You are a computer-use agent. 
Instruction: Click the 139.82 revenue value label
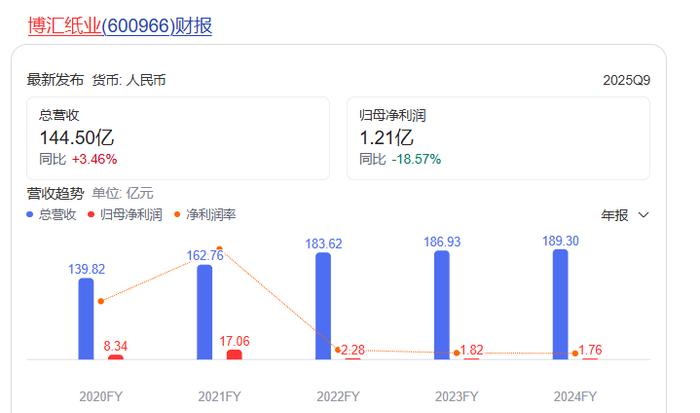[87, 269]
